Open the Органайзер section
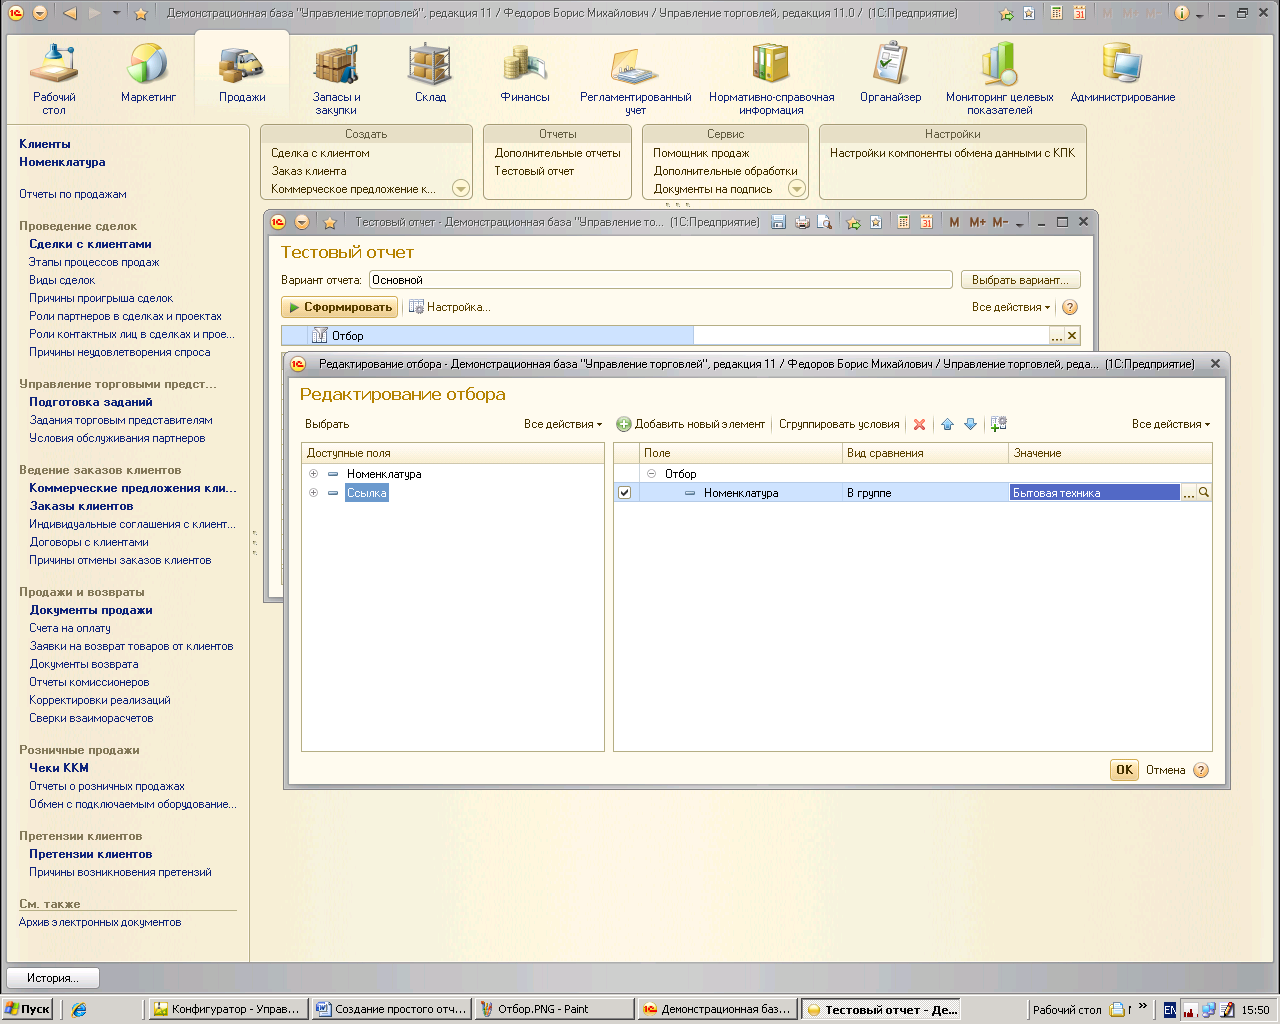 point(890,74)
